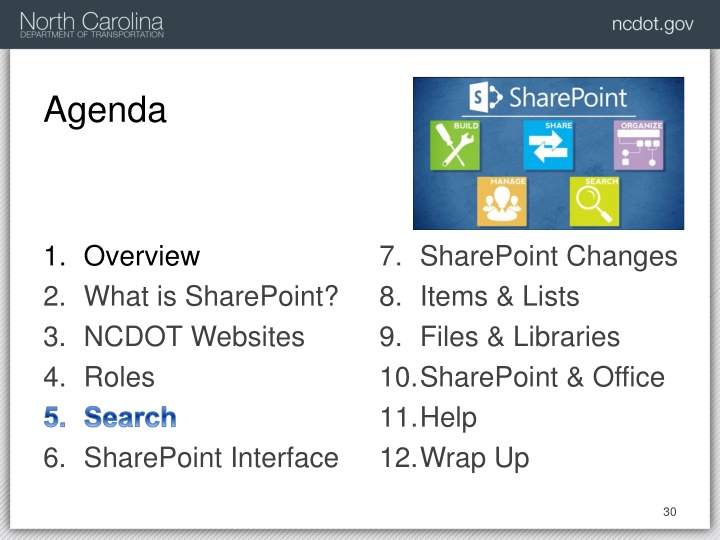This screenshot has width=720, height=540.
Task: Click the Wrap Up agenda item
Action: (x=474, y=458)
